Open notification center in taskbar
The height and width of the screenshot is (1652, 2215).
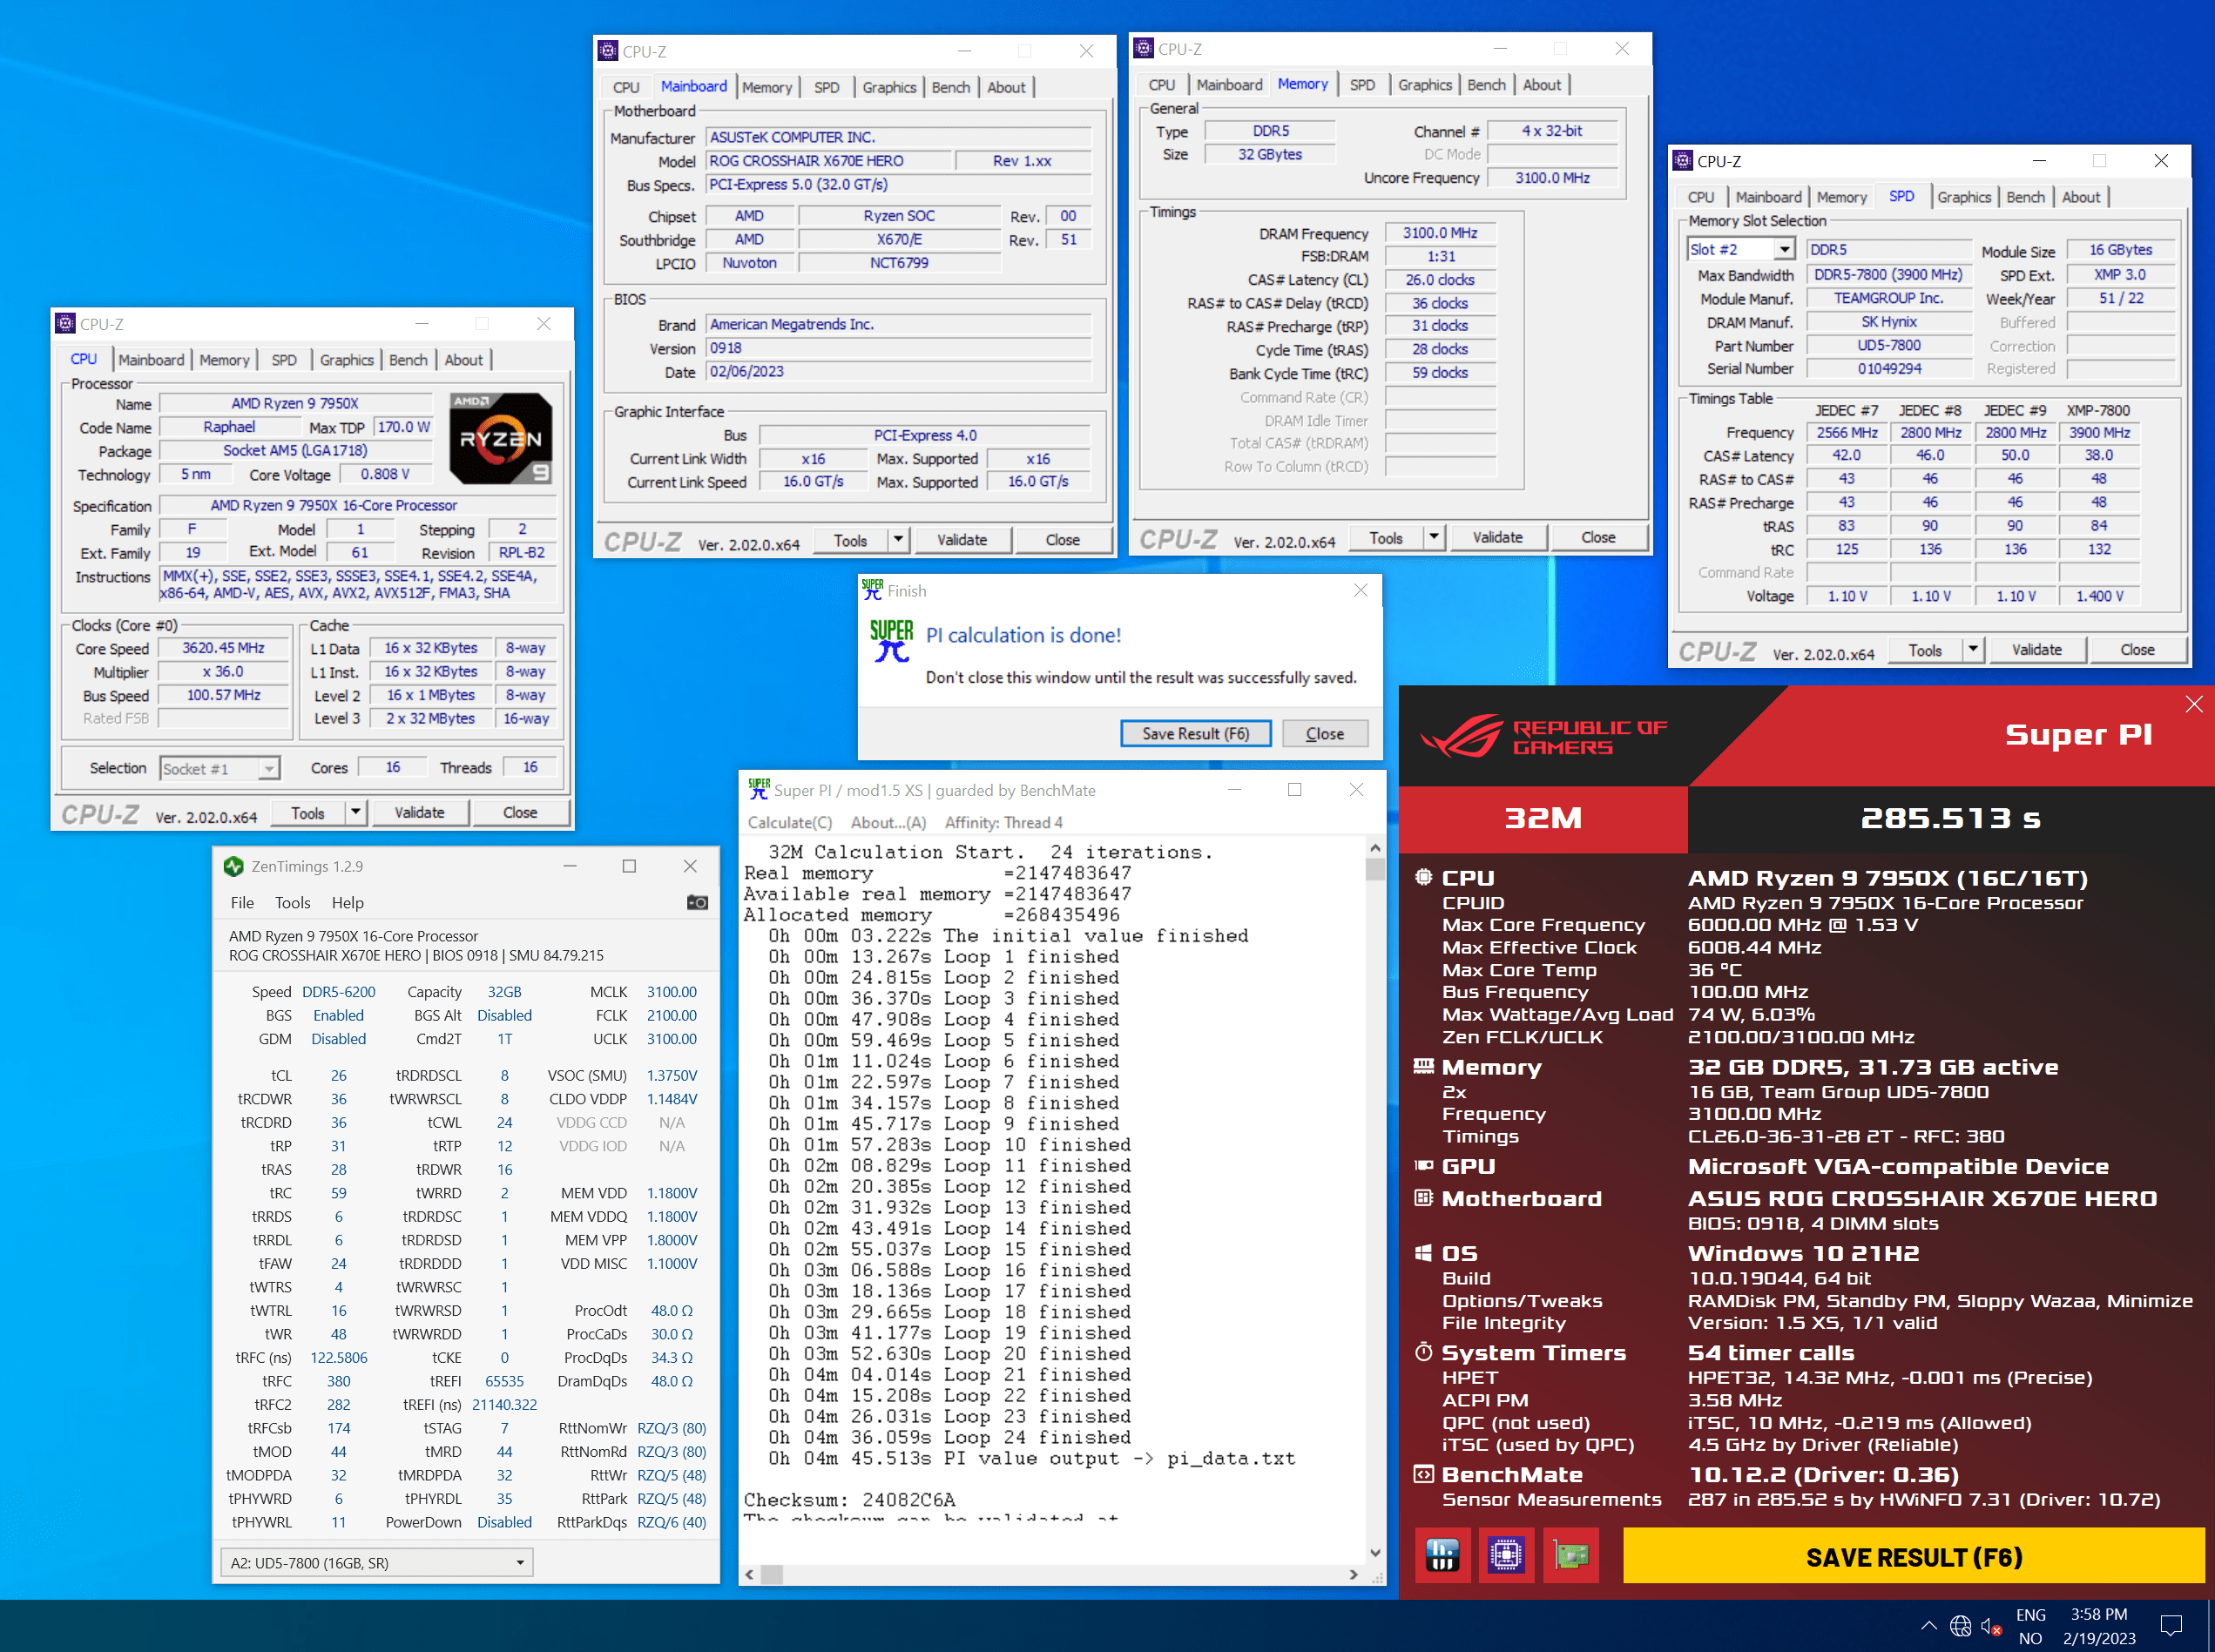2171,1626
